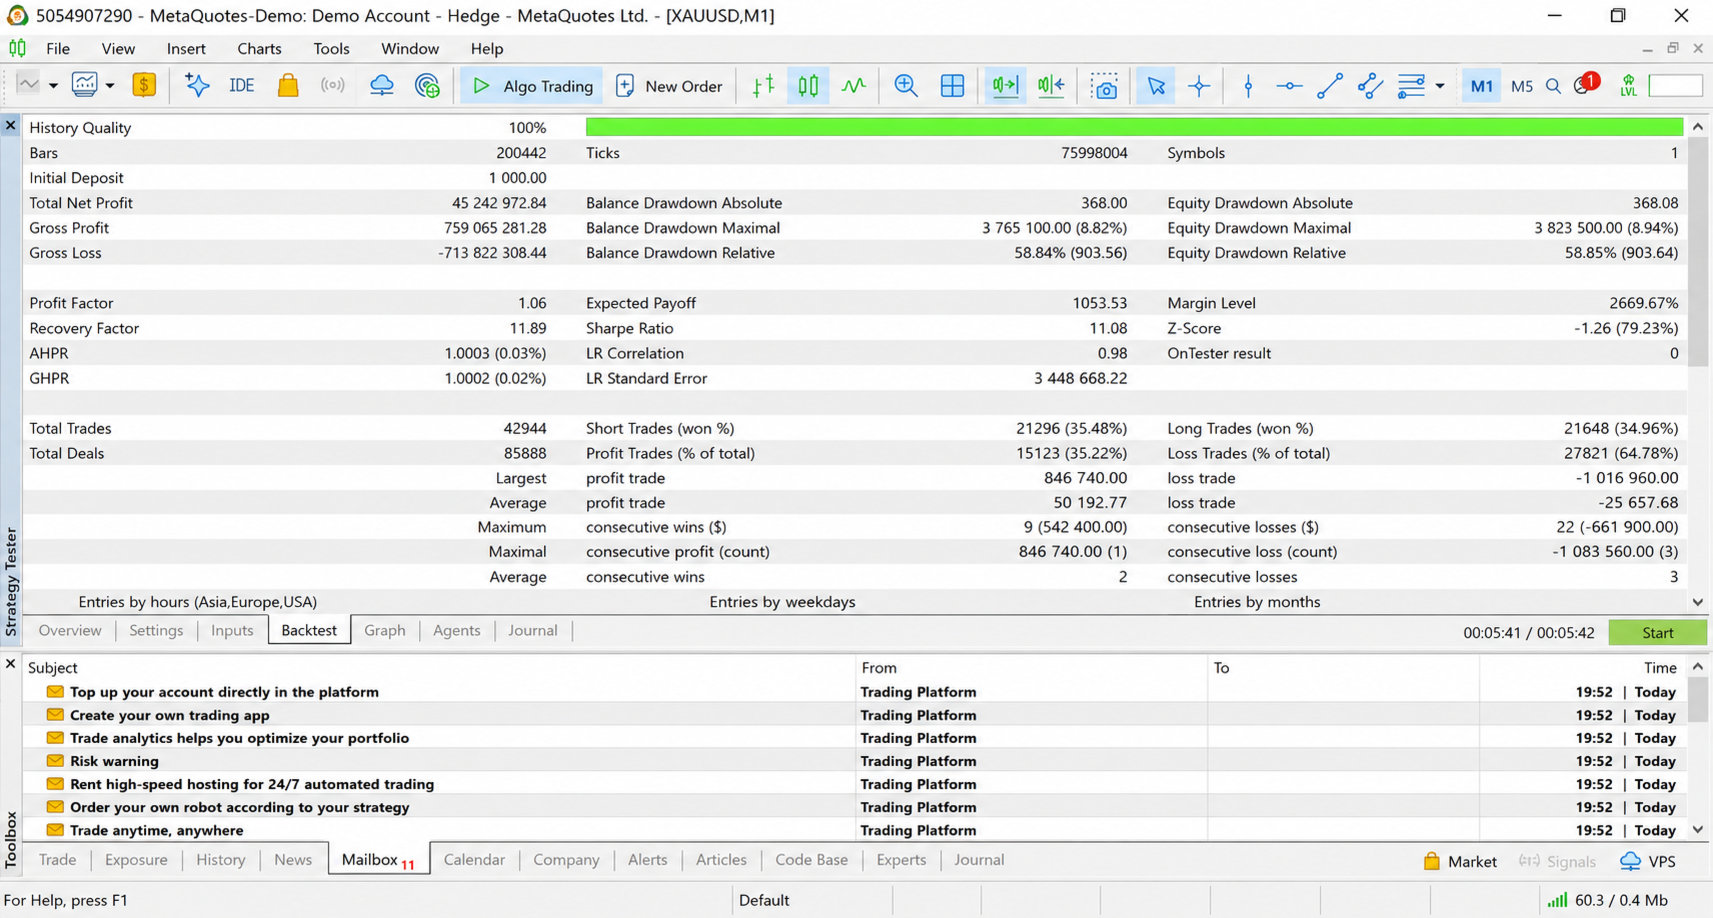Screen dimensions: 1713x918
Task: Click the New Order button
Action: [669, 86]
